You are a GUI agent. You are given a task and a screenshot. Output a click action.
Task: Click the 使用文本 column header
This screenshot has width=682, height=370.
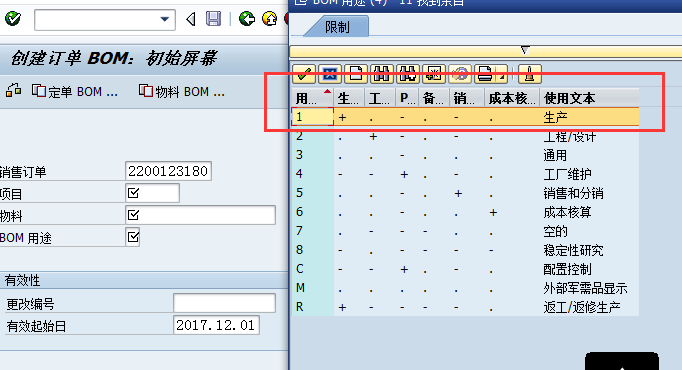[x=589, y=98]
